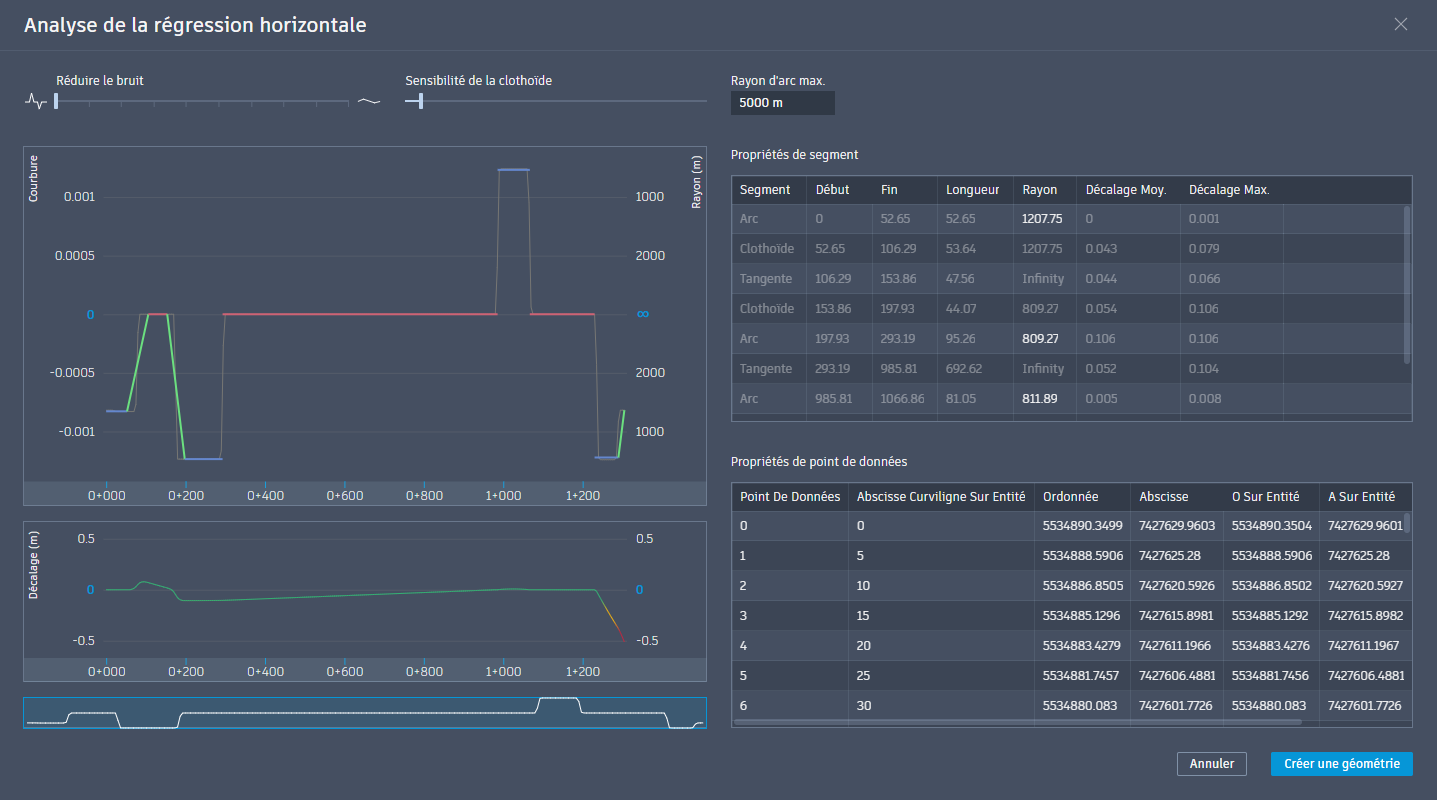Click ordonnée value 5534890.3499
Screen dimensions: 1437x800
(x=1081, y=526)
